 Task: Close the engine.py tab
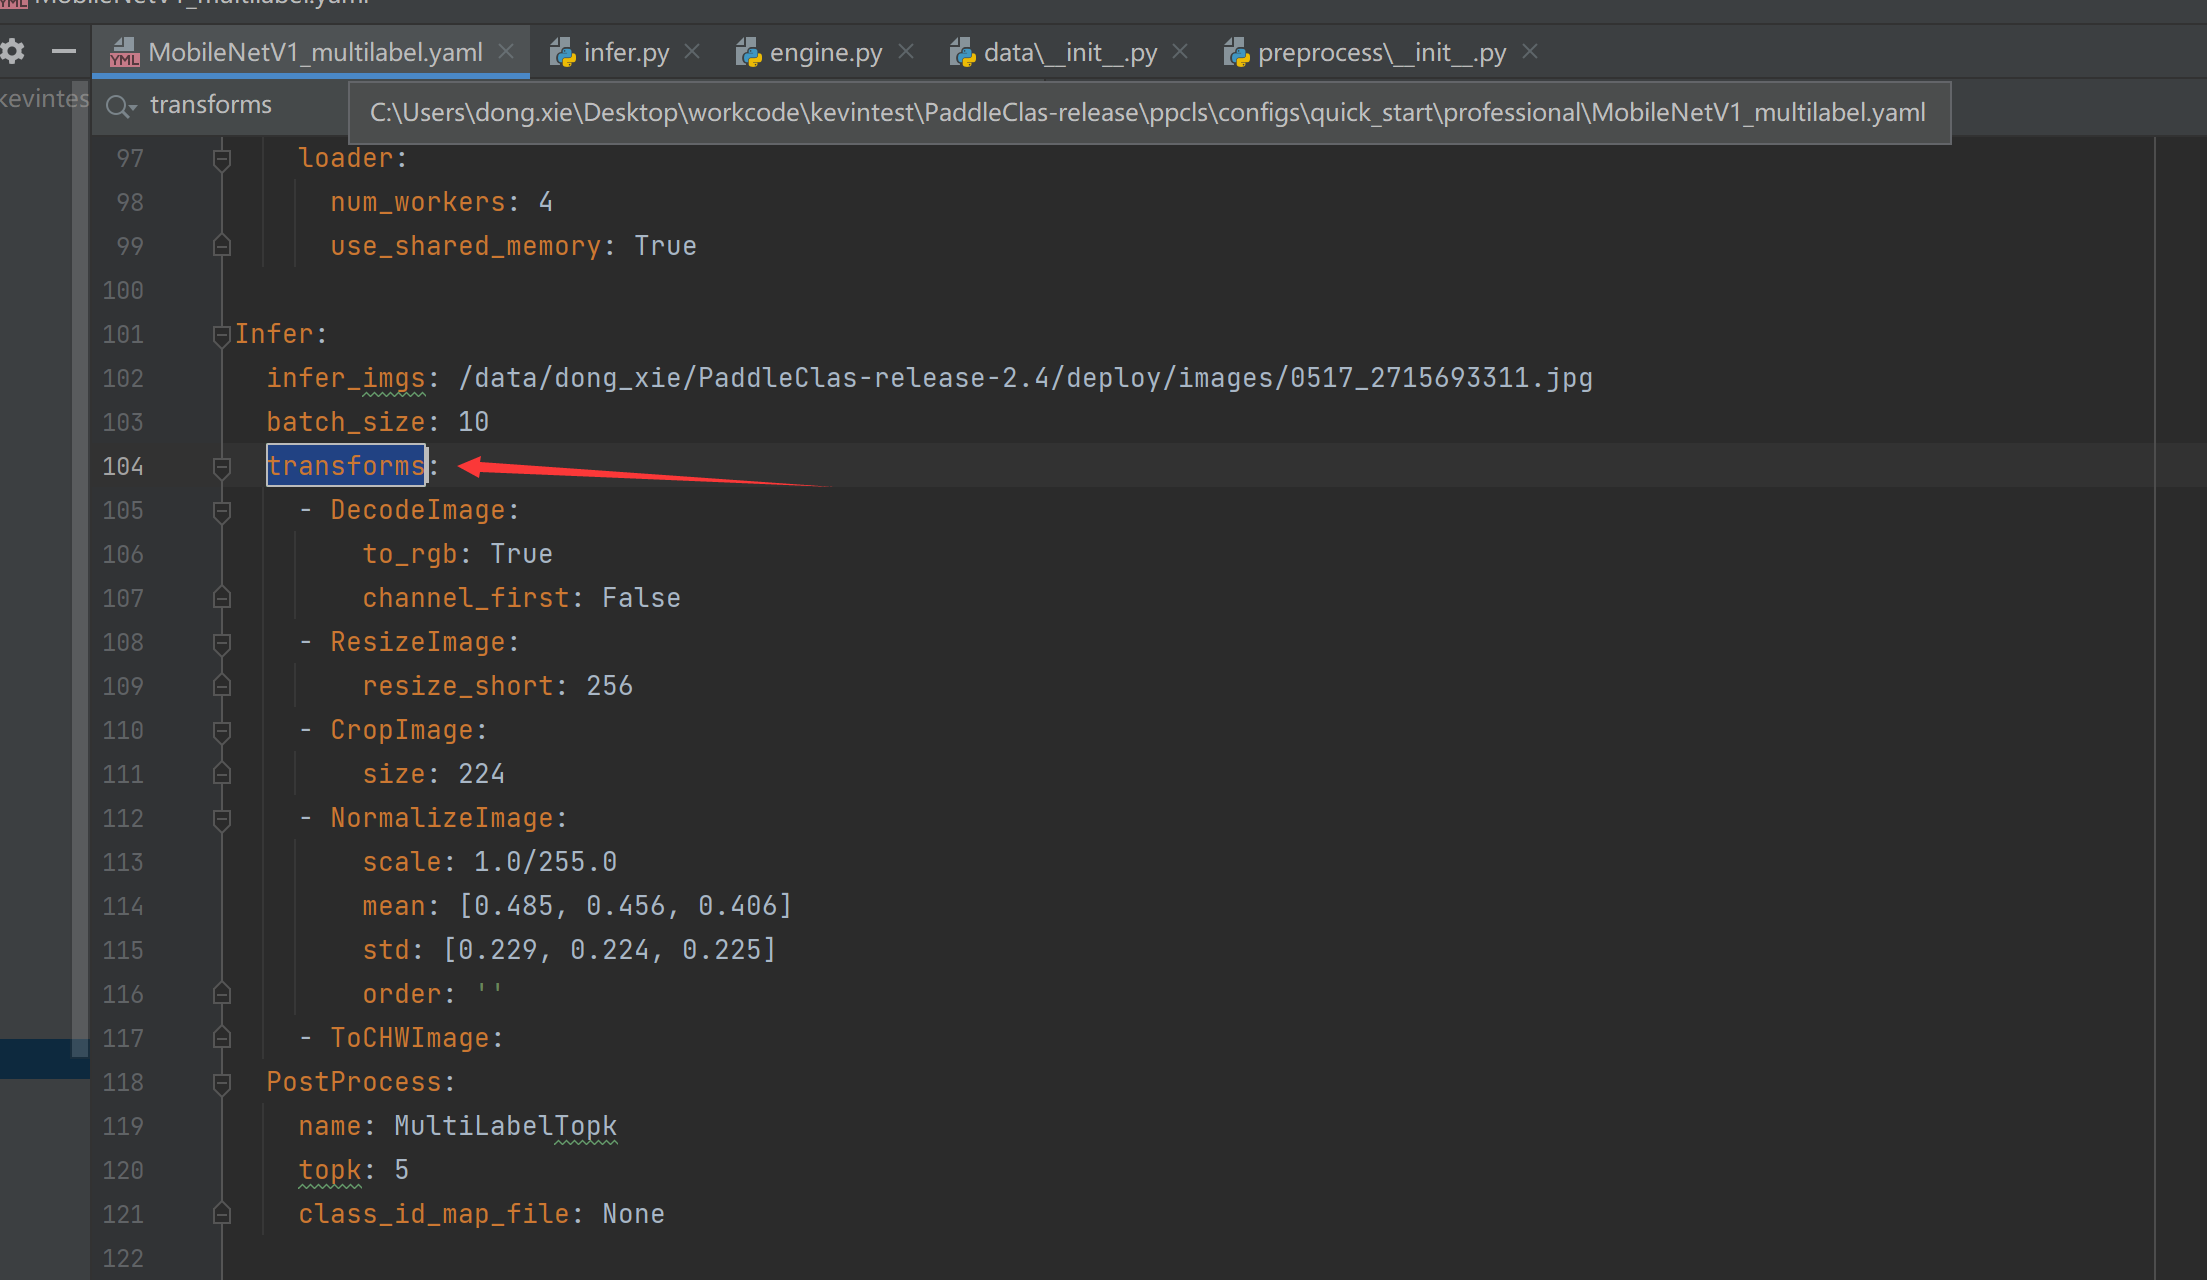point(906,51)
